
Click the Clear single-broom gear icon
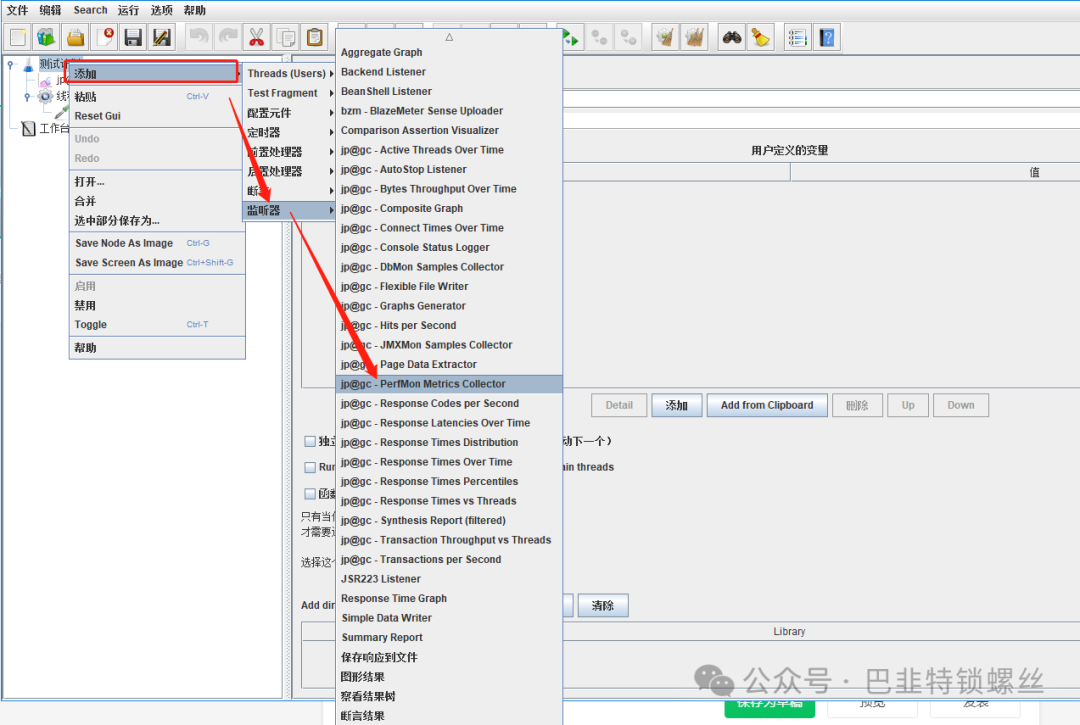[x=665, y=37]
